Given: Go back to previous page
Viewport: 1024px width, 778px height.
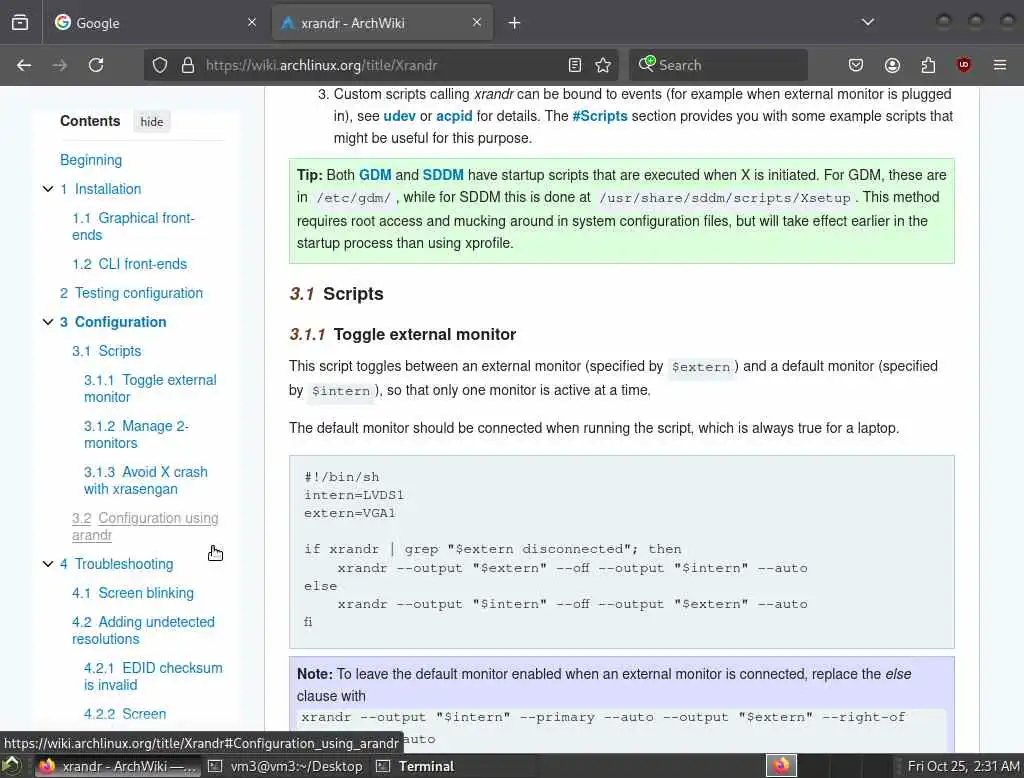Looking at the screenshot, I should (x=24, y=65).
